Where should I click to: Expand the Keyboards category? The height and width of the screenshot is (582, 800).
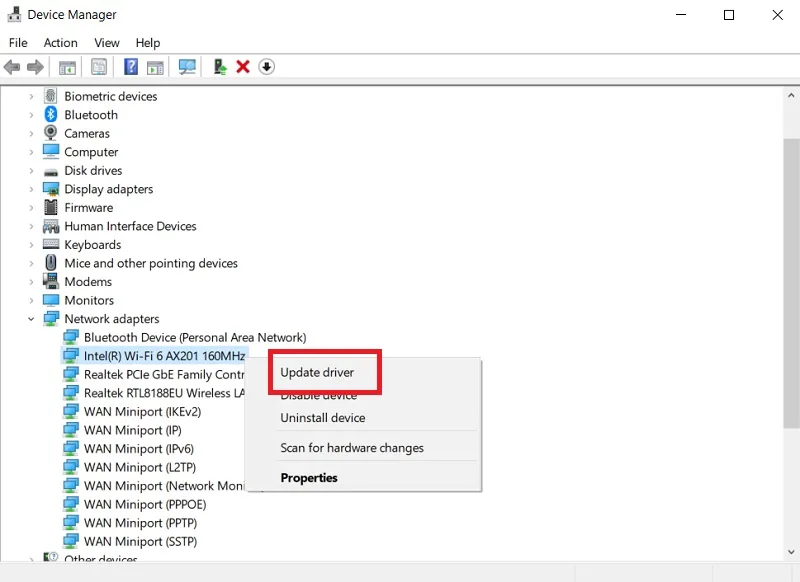point(31,245)
